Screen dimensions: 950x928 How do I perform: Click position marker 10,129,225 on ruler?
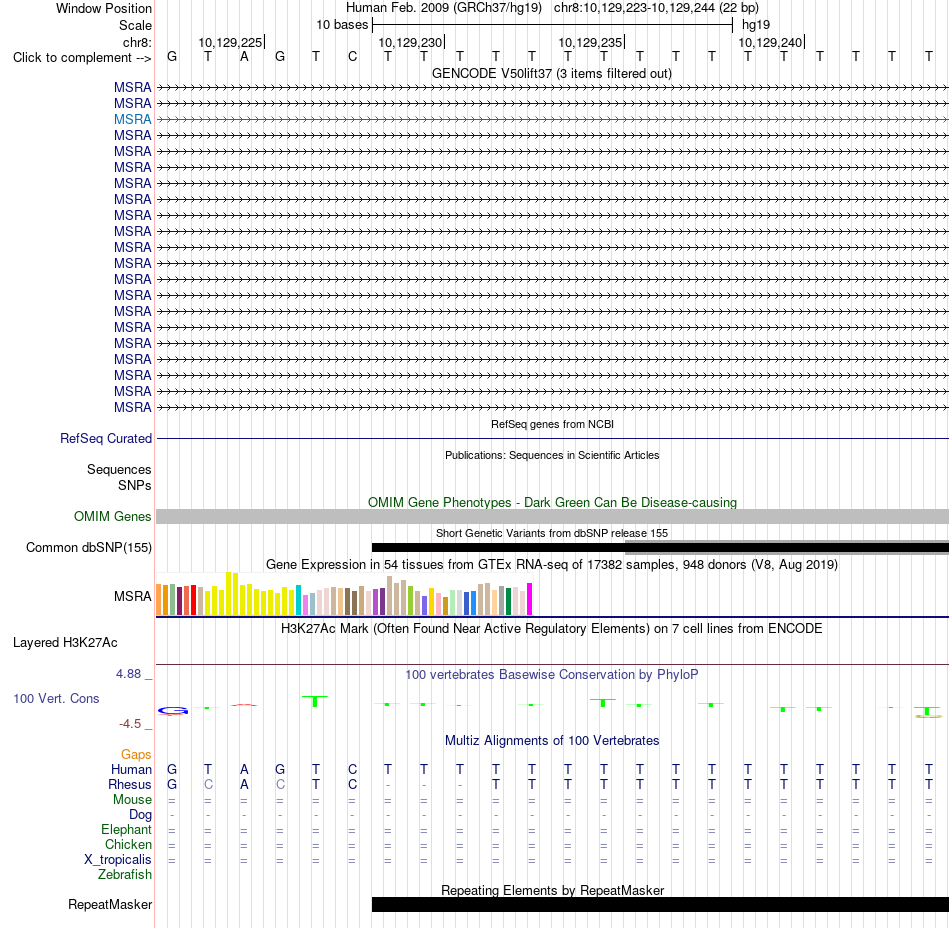click(x=231, y=42)
